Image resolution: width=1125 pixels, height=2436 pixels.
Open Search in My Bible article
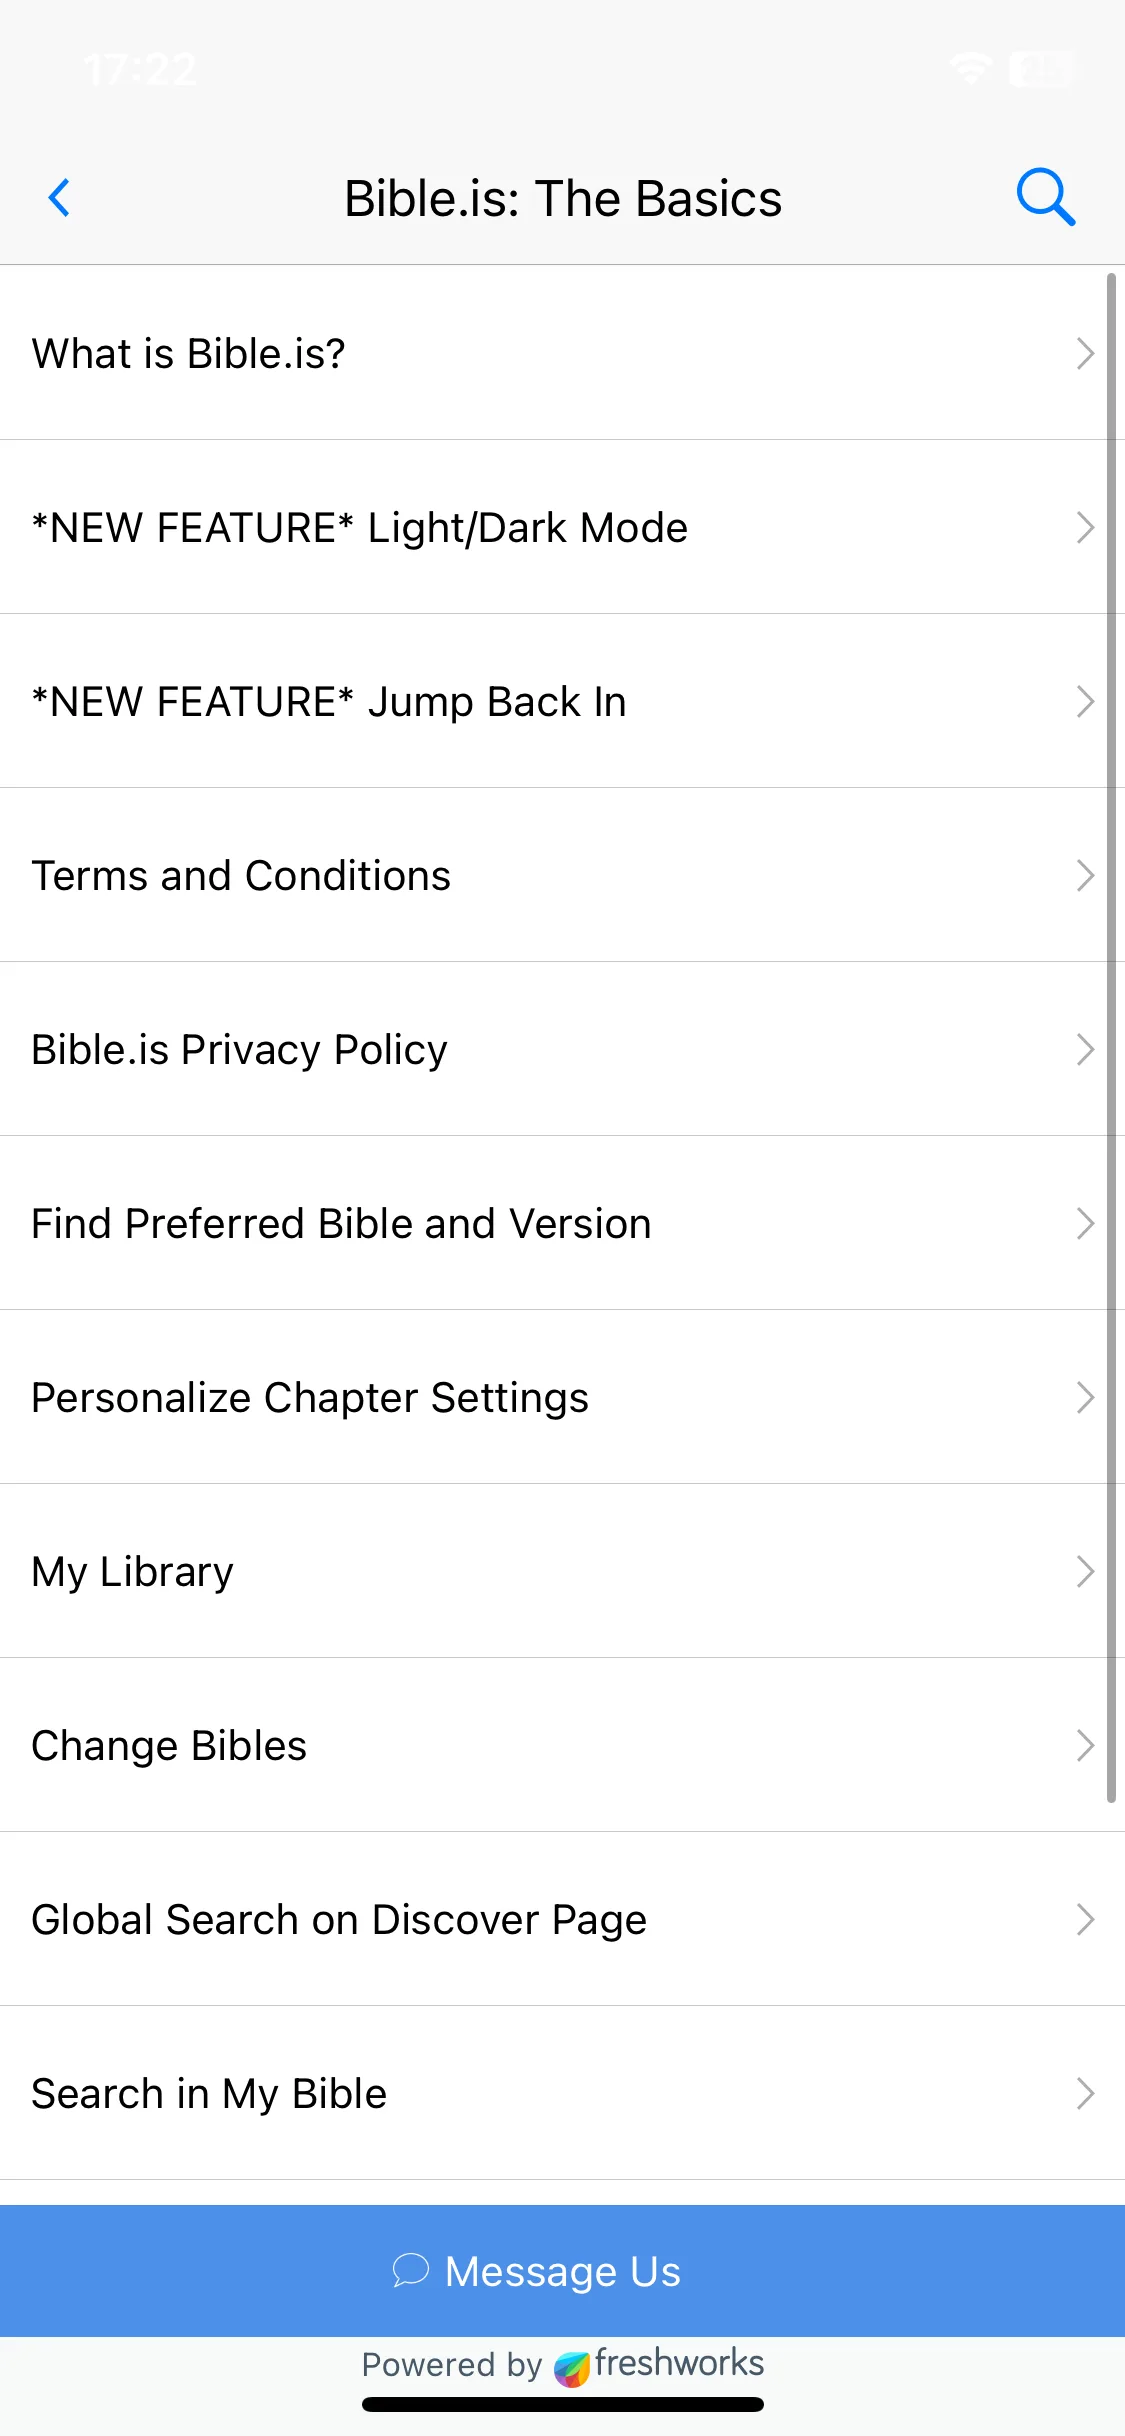562,2093
